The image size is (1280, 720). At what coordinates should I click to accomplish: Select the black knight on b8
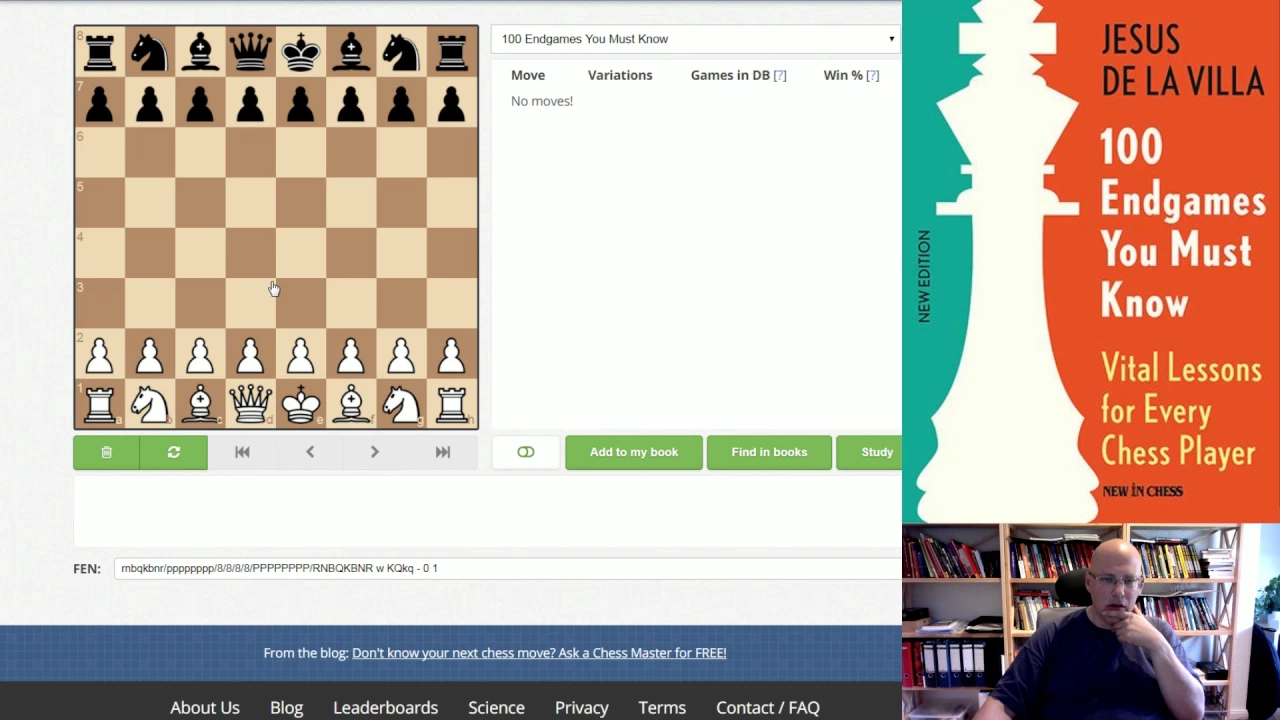pos(150,52)
